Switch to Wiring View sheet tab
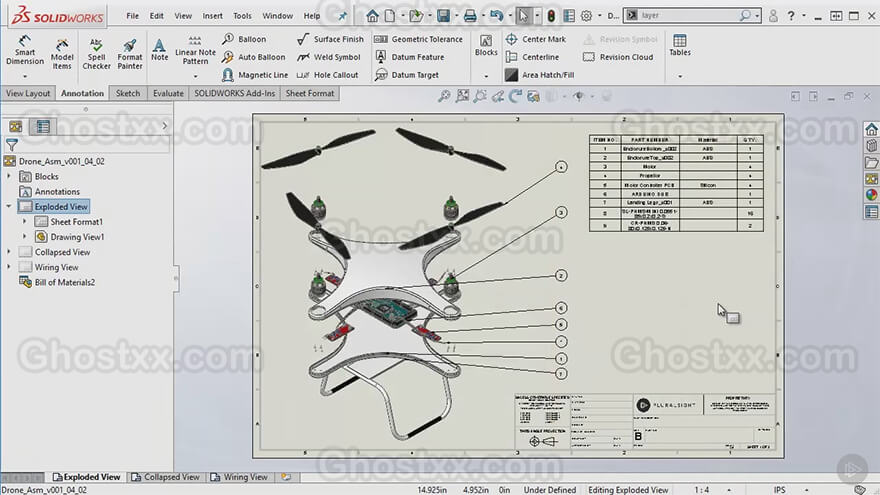Viewport: 880px width, 495px height. 239,477
